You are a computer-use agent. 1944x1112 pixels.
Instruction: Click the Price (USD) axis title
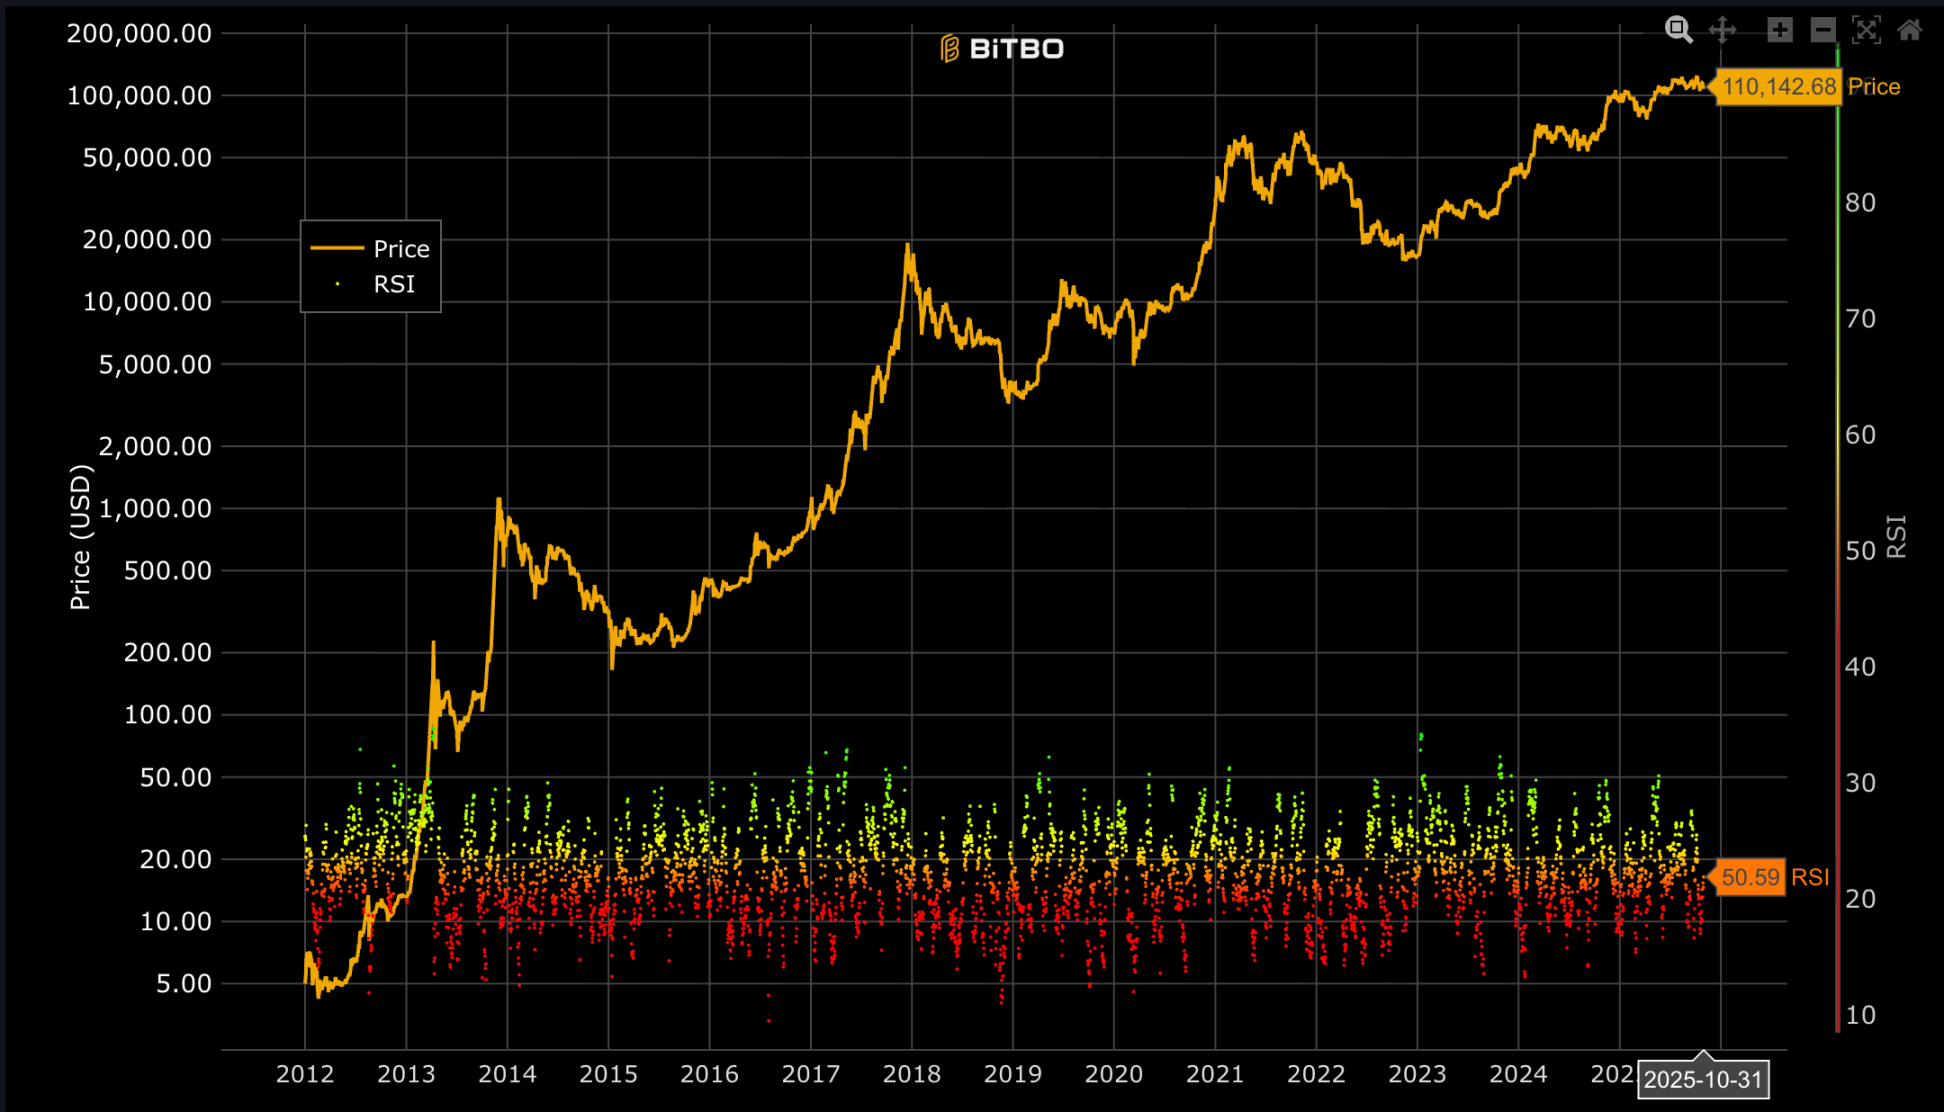coord(80,537)
